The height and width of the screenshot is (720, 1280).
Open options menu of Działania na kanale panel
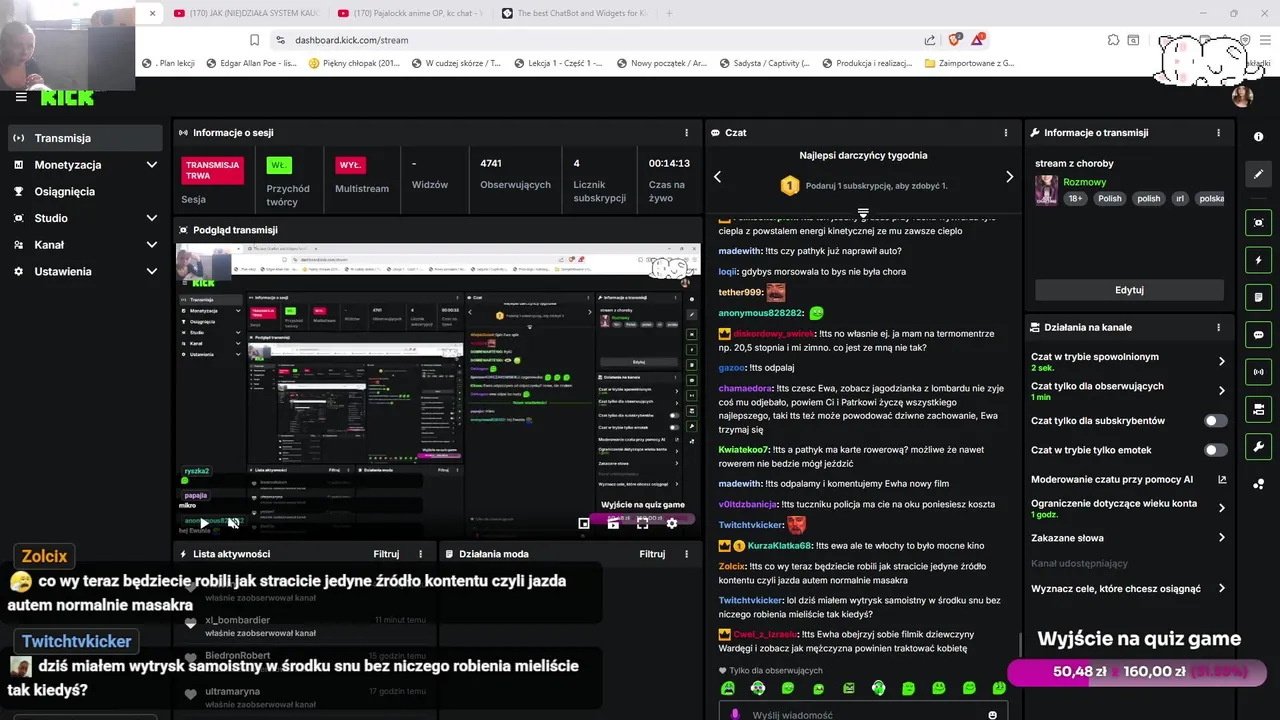click(x=1218, y=327)
